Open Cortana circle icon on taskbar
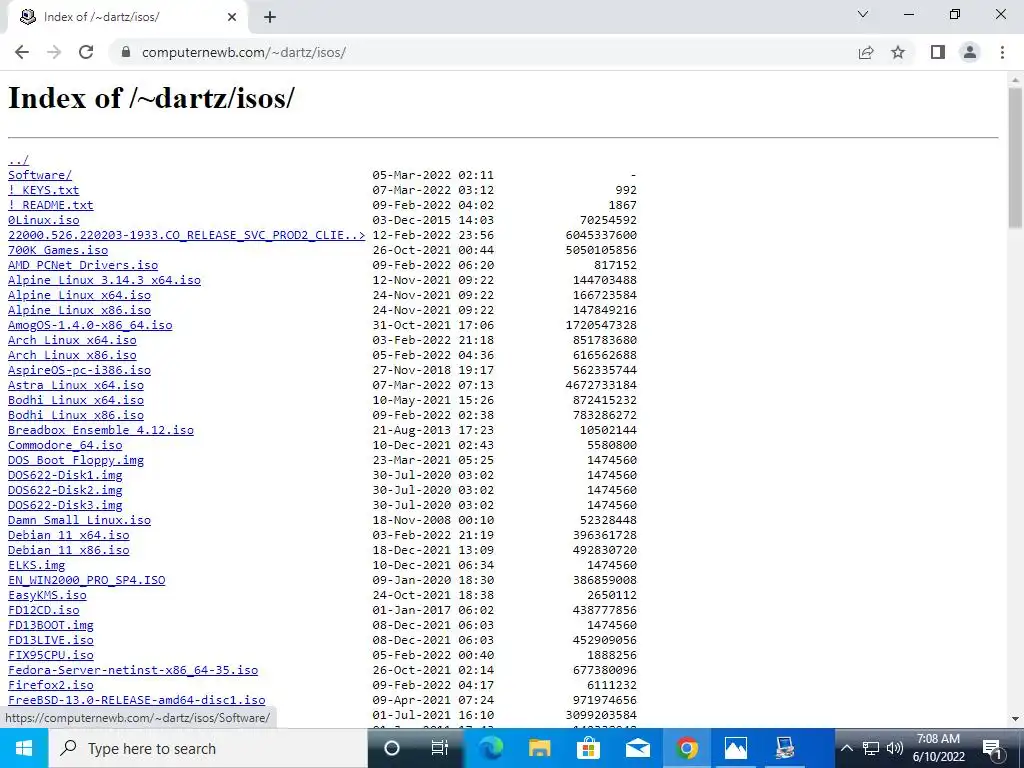Viewport: 1024px width, 768px height. click(392, 748)
